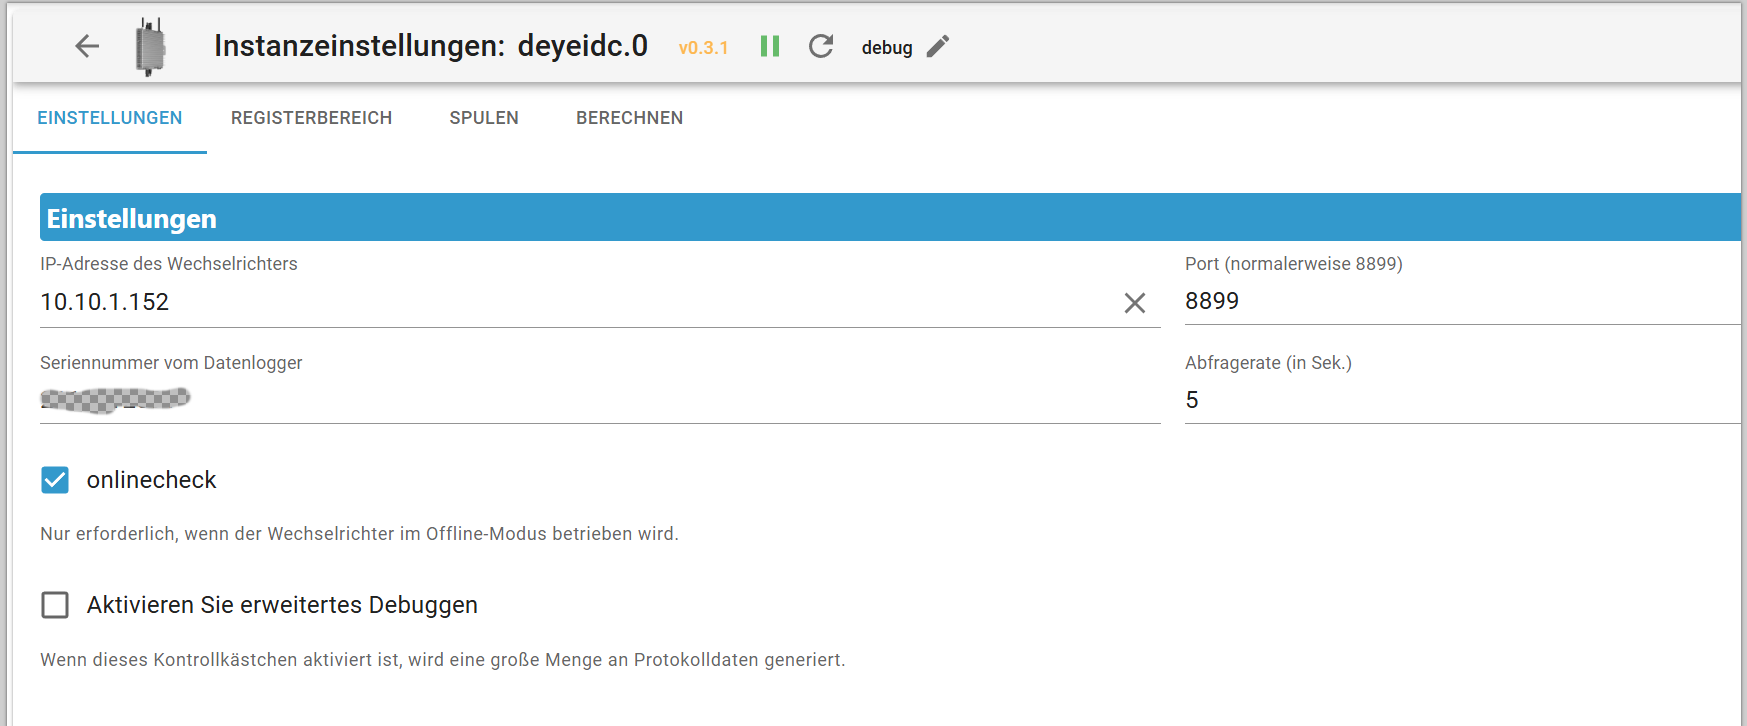Click the blue Einstellungen section header
The height and width of the screenshot is (726, 1747).
pos(890,218)
